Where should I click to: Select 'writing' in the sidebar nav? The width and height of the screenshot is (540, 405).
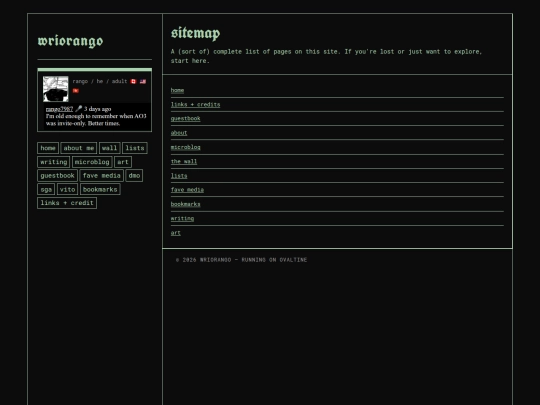click(x=54, y=162)
